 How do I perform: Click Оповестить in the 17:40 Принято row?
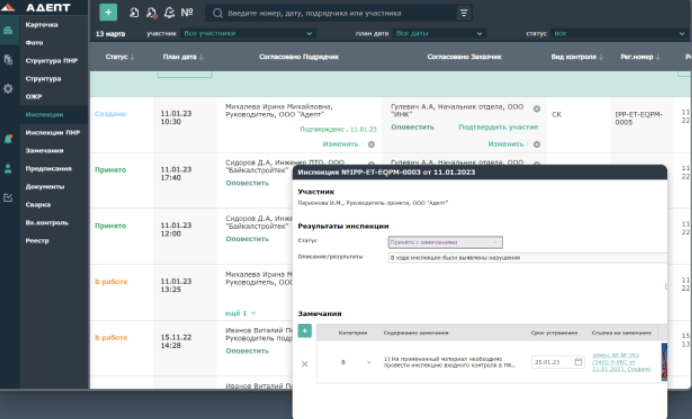coord(247,183)
